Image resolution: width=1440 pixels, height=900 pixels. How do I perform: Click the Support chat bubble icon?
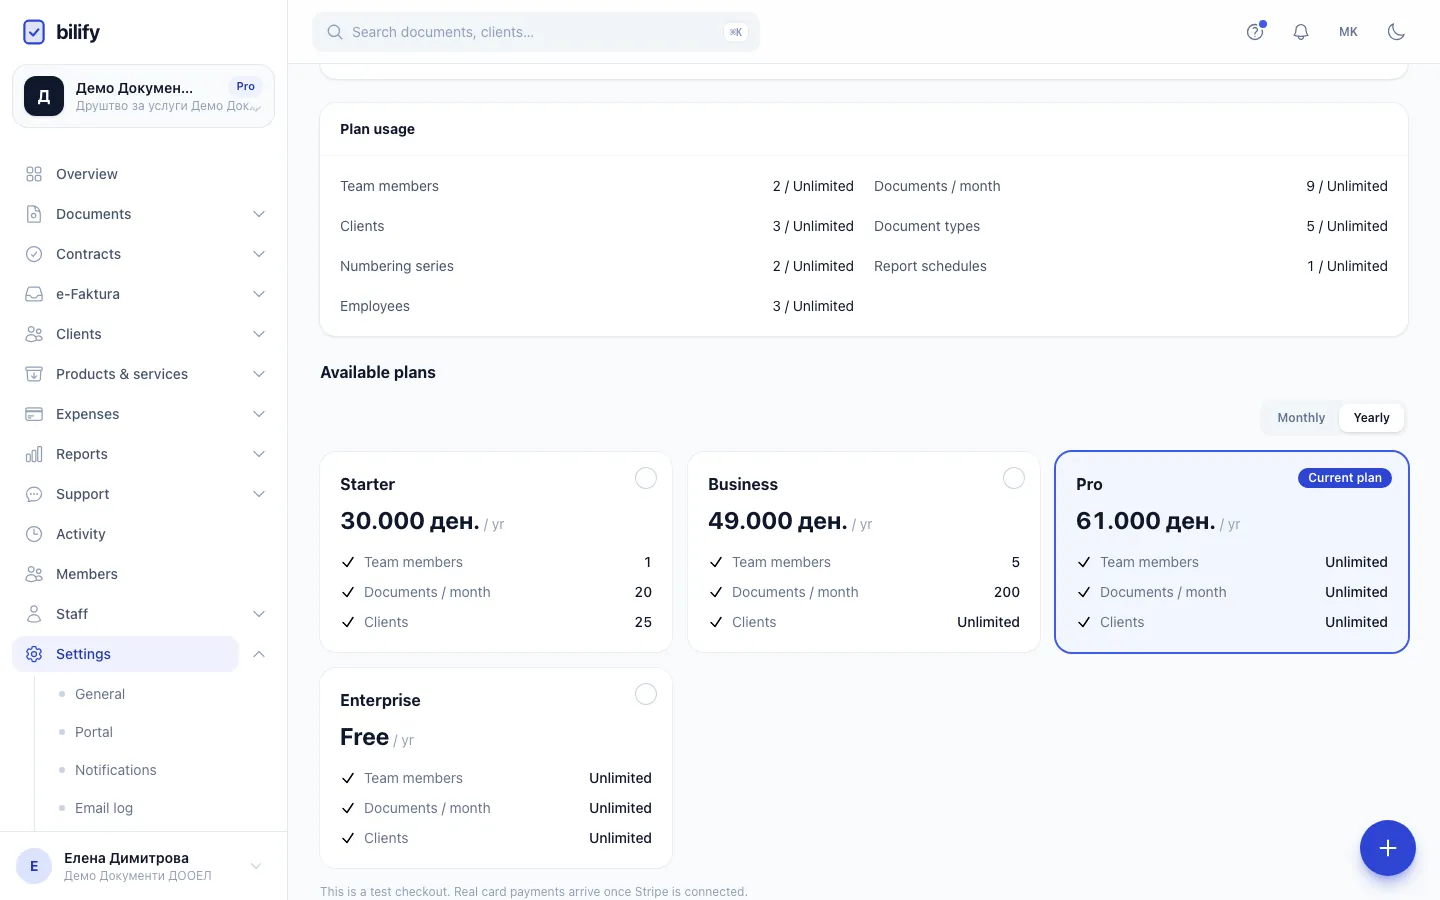tap(34, 494)
